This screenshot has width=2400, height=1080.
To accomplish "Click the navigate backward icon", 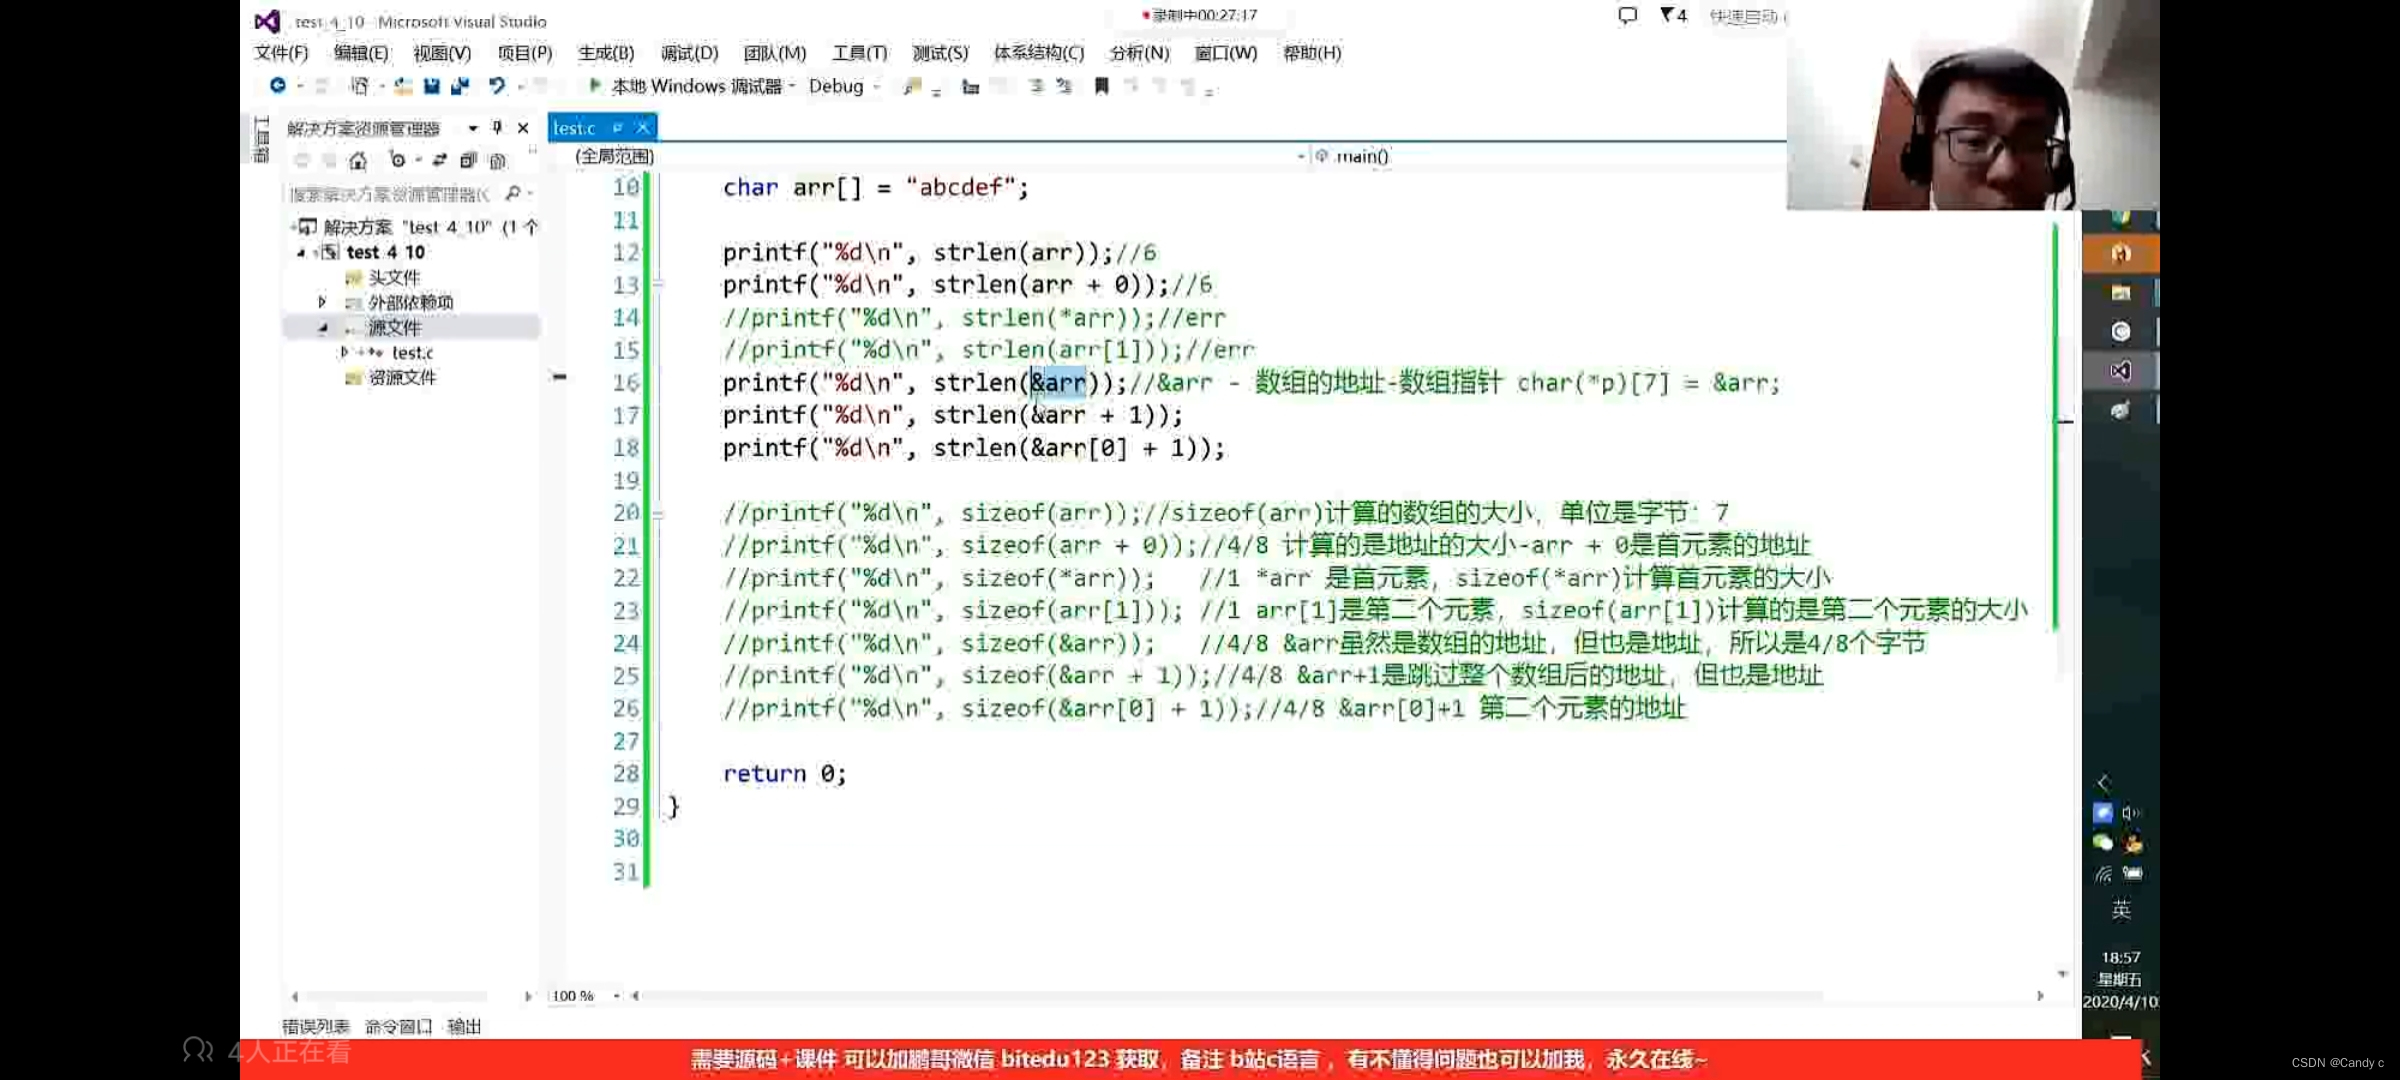I will pyautogui.click(x=278, y=86).
